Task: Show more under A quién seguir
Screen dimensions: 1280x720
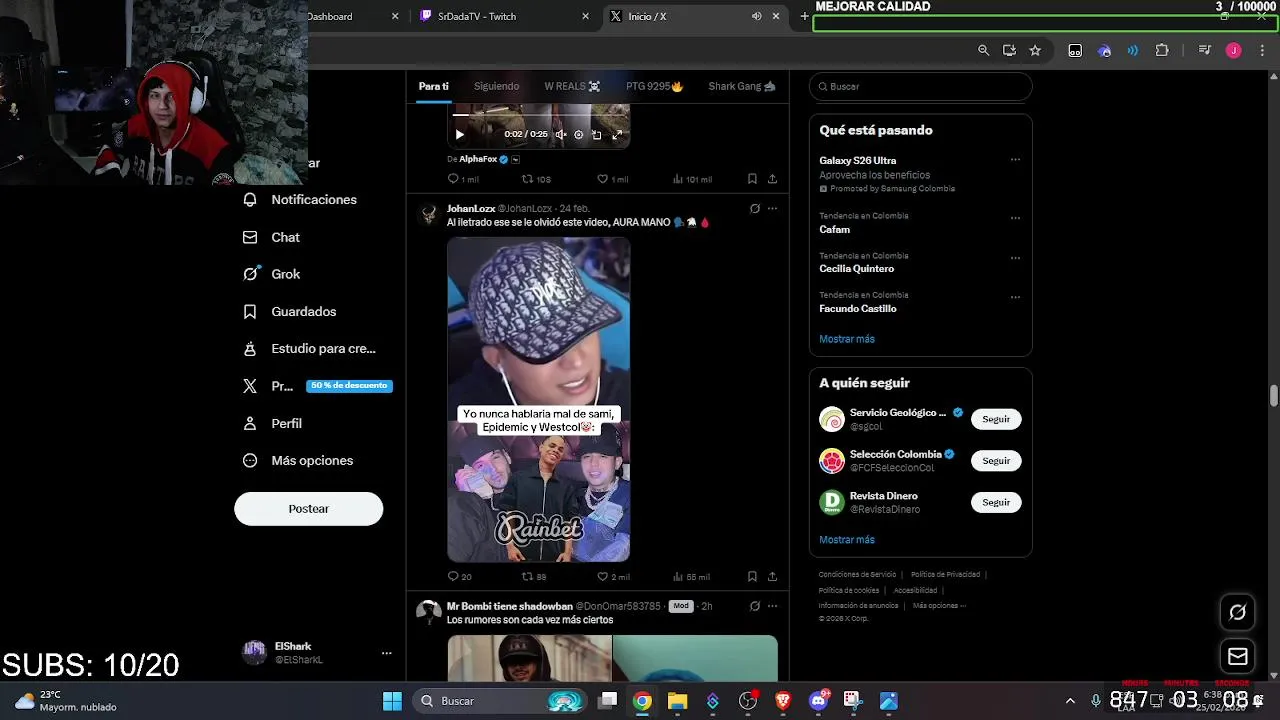Action: click(x=847, y=540)
